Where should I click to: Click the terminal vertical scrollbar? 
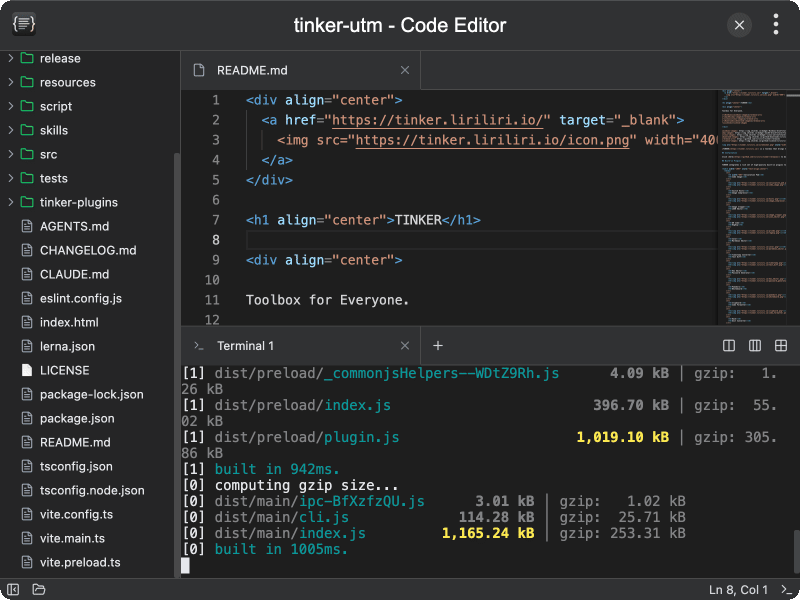[x=796, y=553]
